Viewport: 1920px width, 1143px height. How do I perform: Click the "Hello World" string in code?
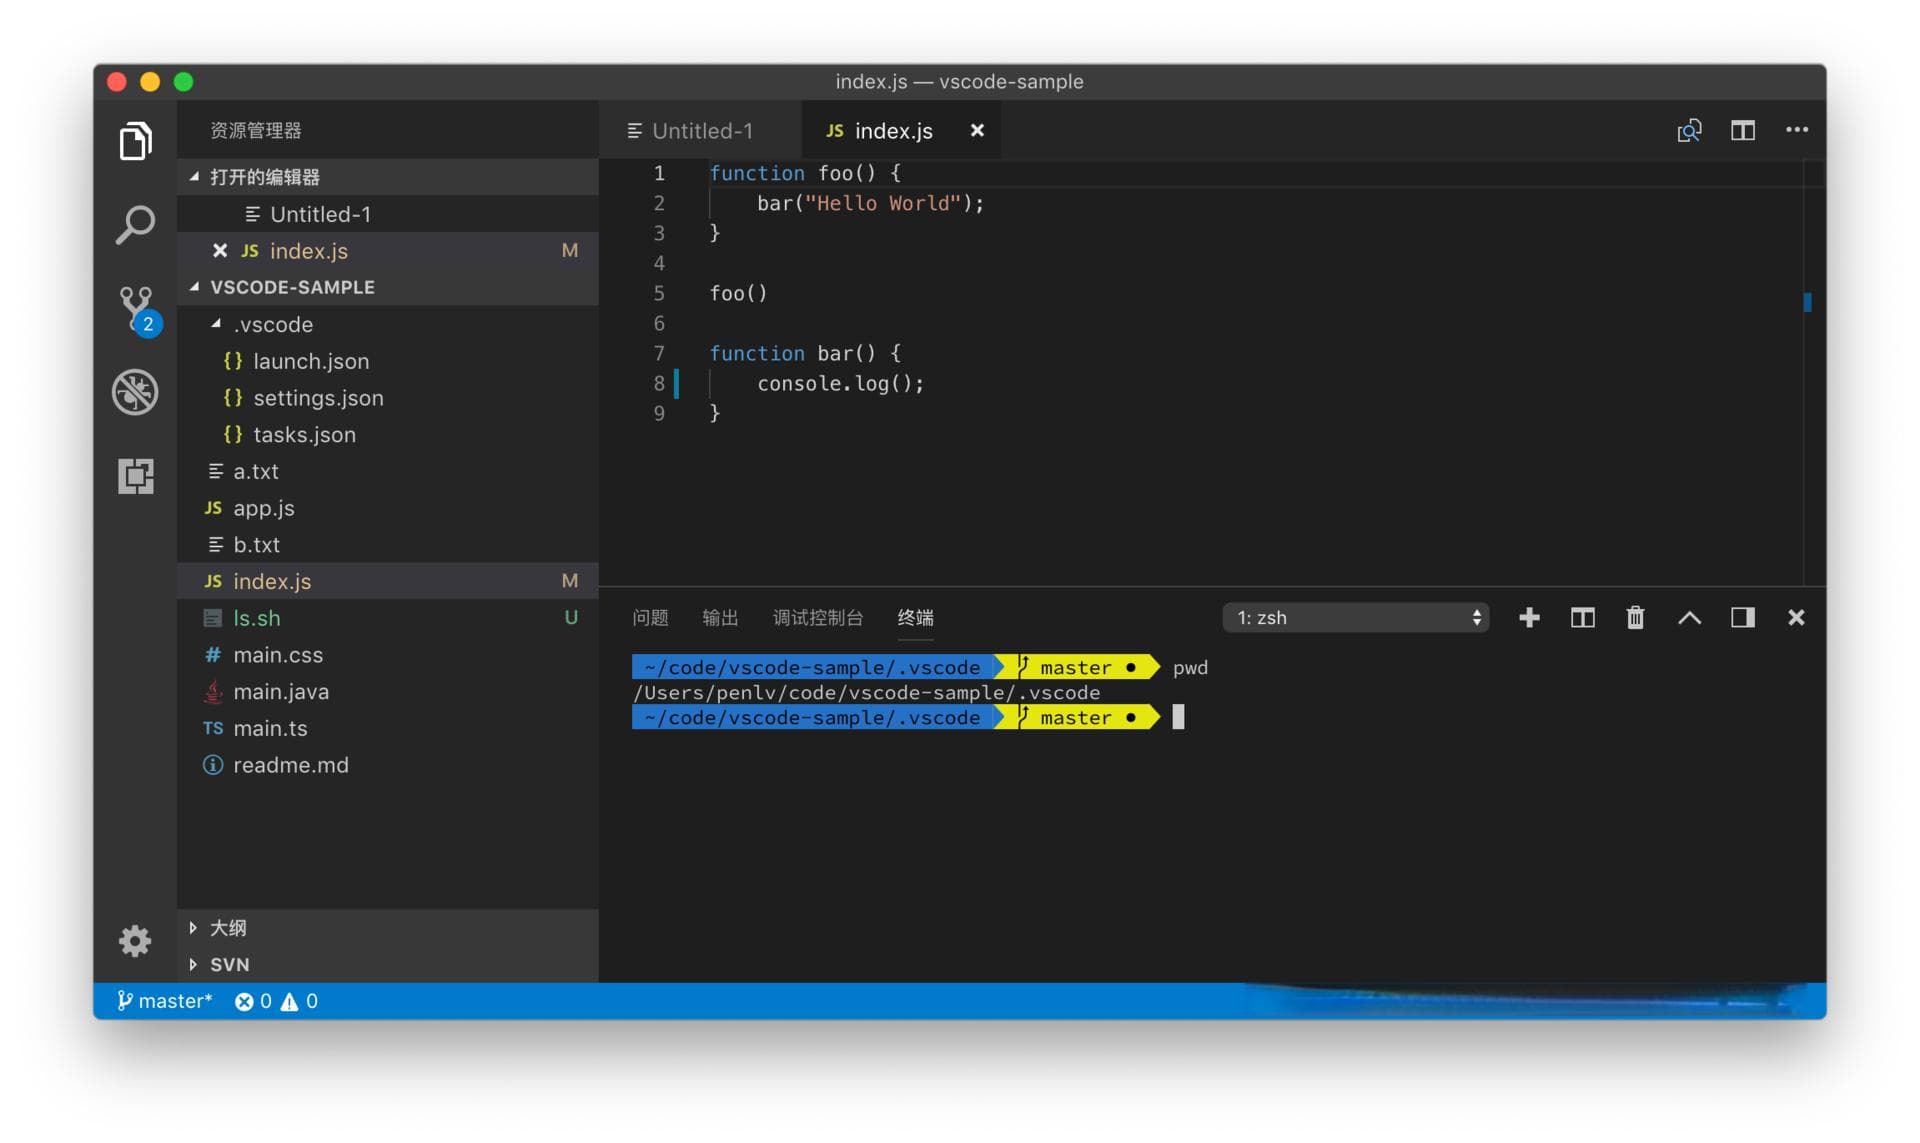(882, 203)
